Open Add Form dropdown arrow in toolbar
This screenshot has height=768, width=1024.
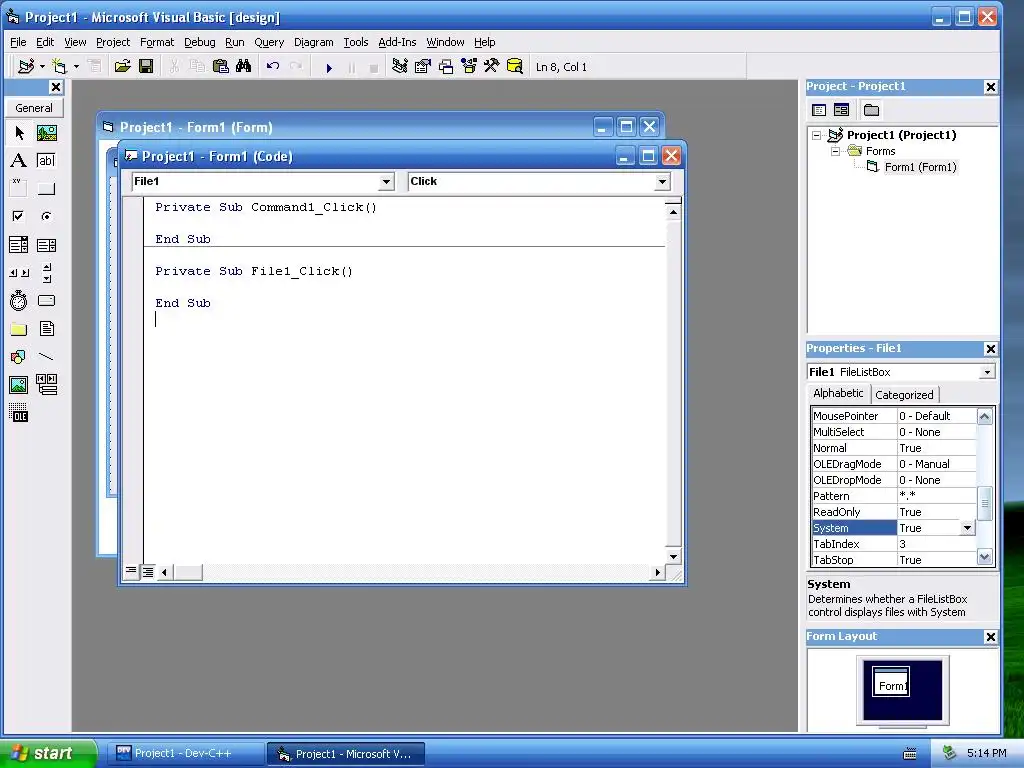pos(76,67)
